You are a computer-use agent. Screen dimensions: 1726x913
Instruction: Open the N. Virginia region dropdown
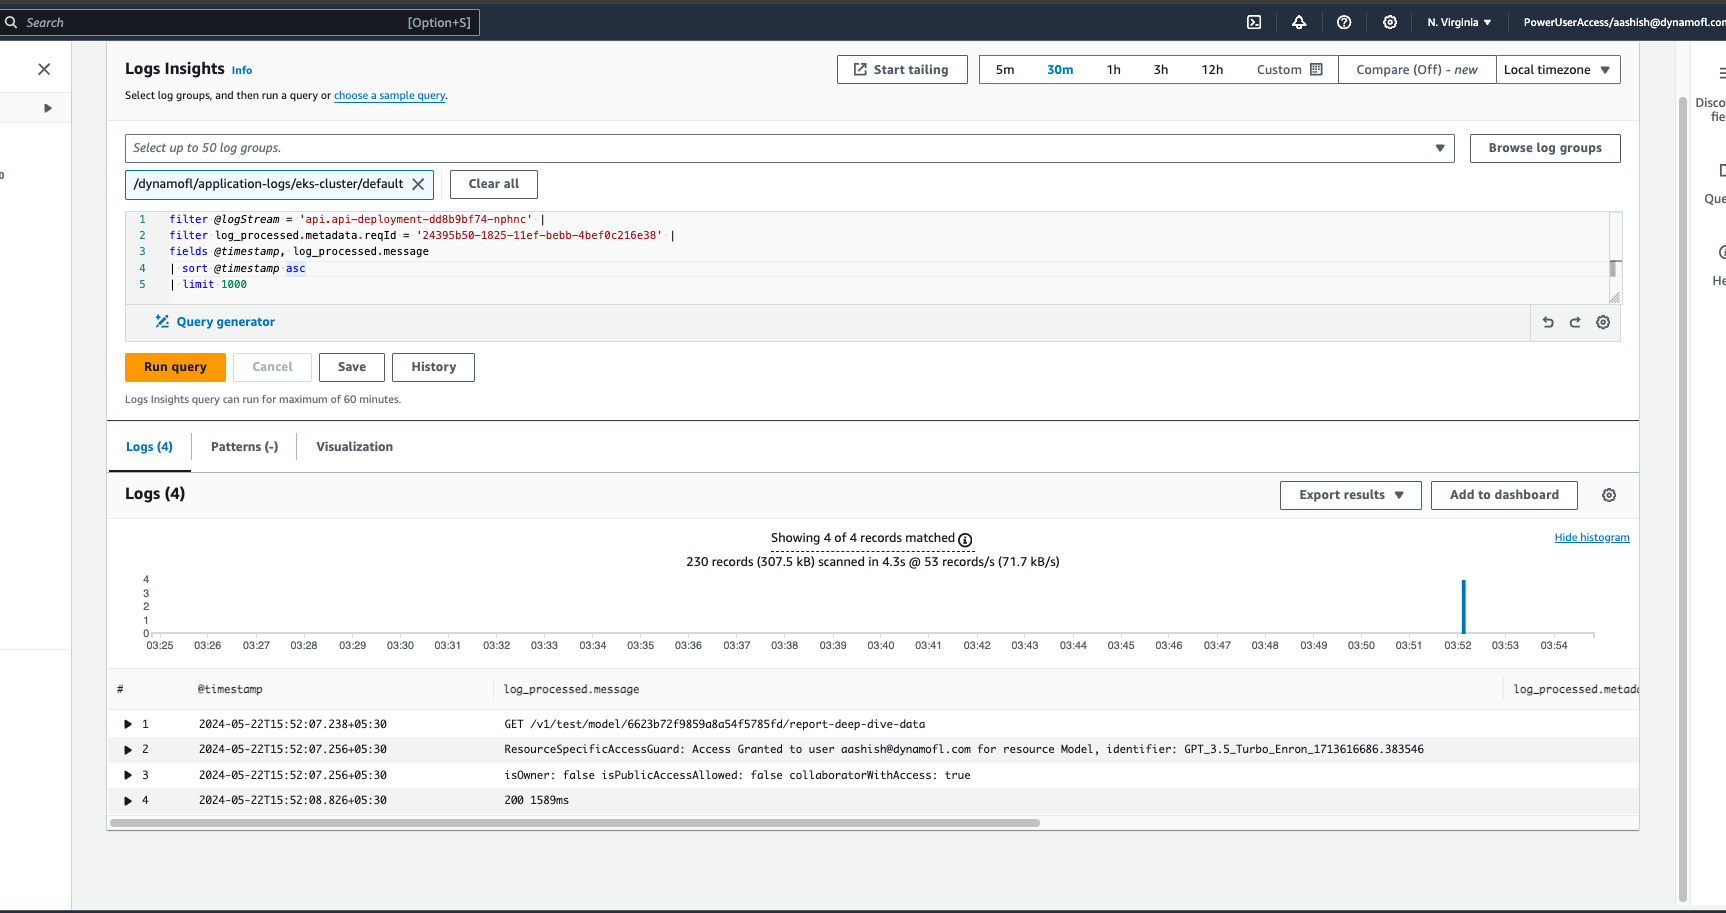click(x=1459, y=22)
